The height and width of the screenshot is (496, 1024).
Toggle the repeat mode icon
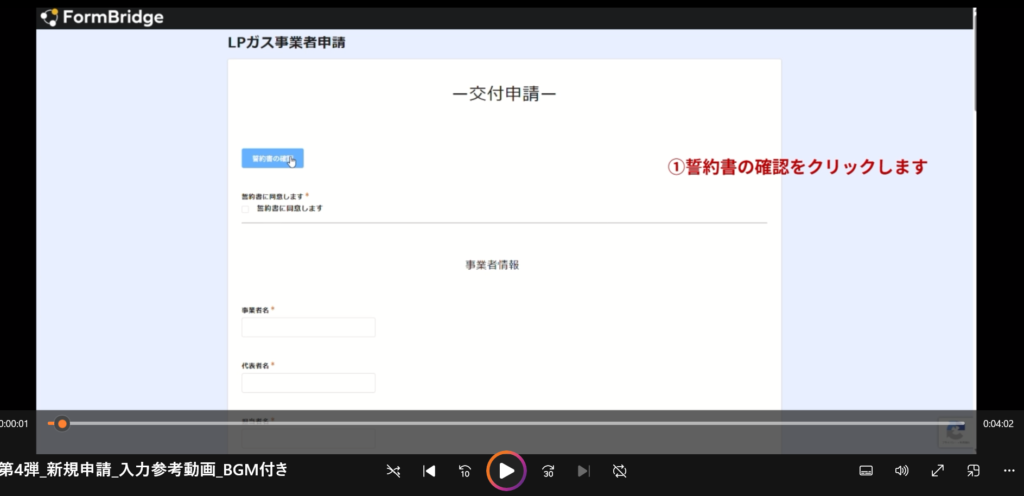tap(620, 470)
